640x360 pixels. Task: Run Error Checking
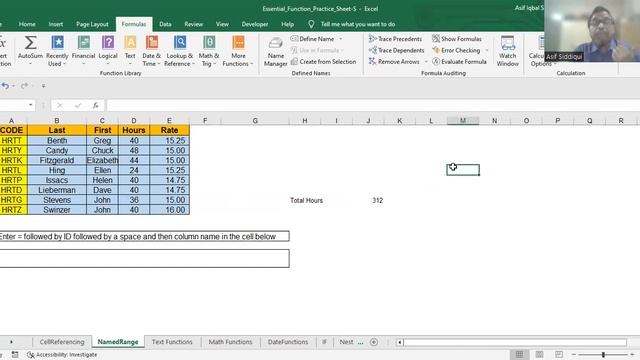tap(456, 50)
